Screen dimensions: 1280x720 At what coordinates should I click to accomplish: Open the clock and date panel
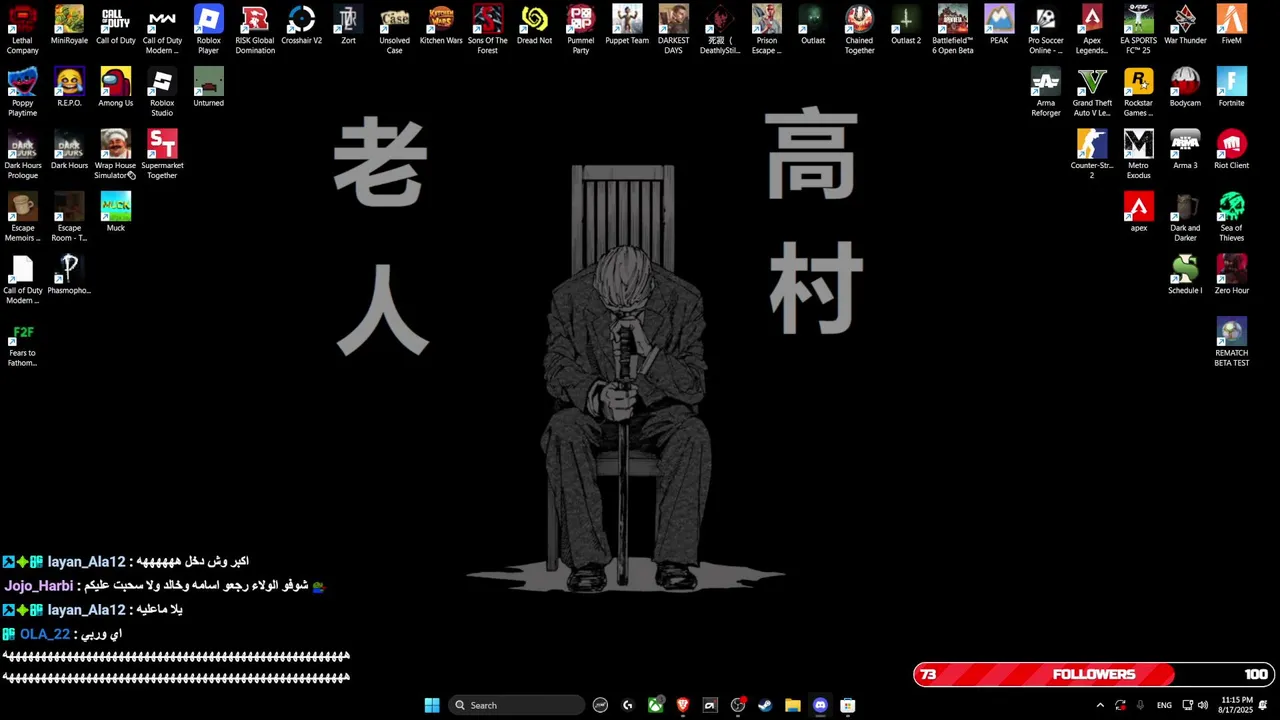click(x=1236, y=705)
